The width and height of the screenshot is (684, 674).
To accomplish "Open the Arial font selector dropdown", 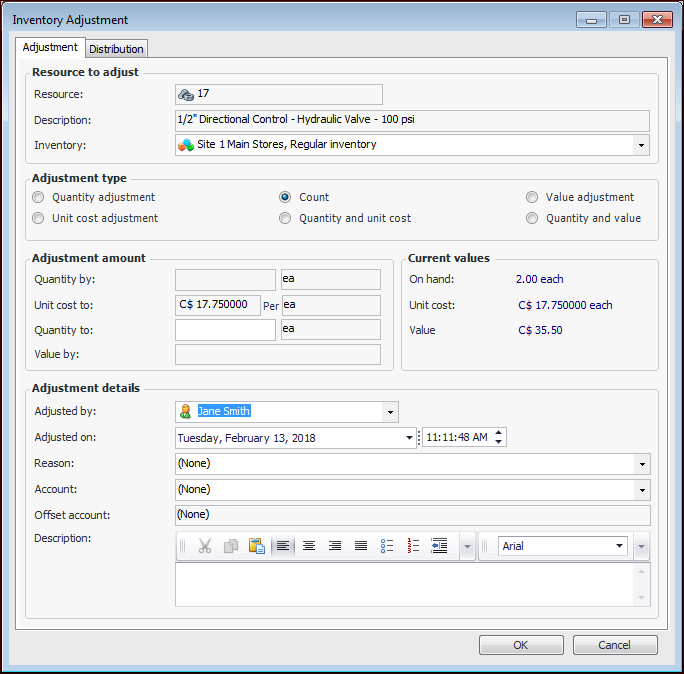I will point(619,546).
